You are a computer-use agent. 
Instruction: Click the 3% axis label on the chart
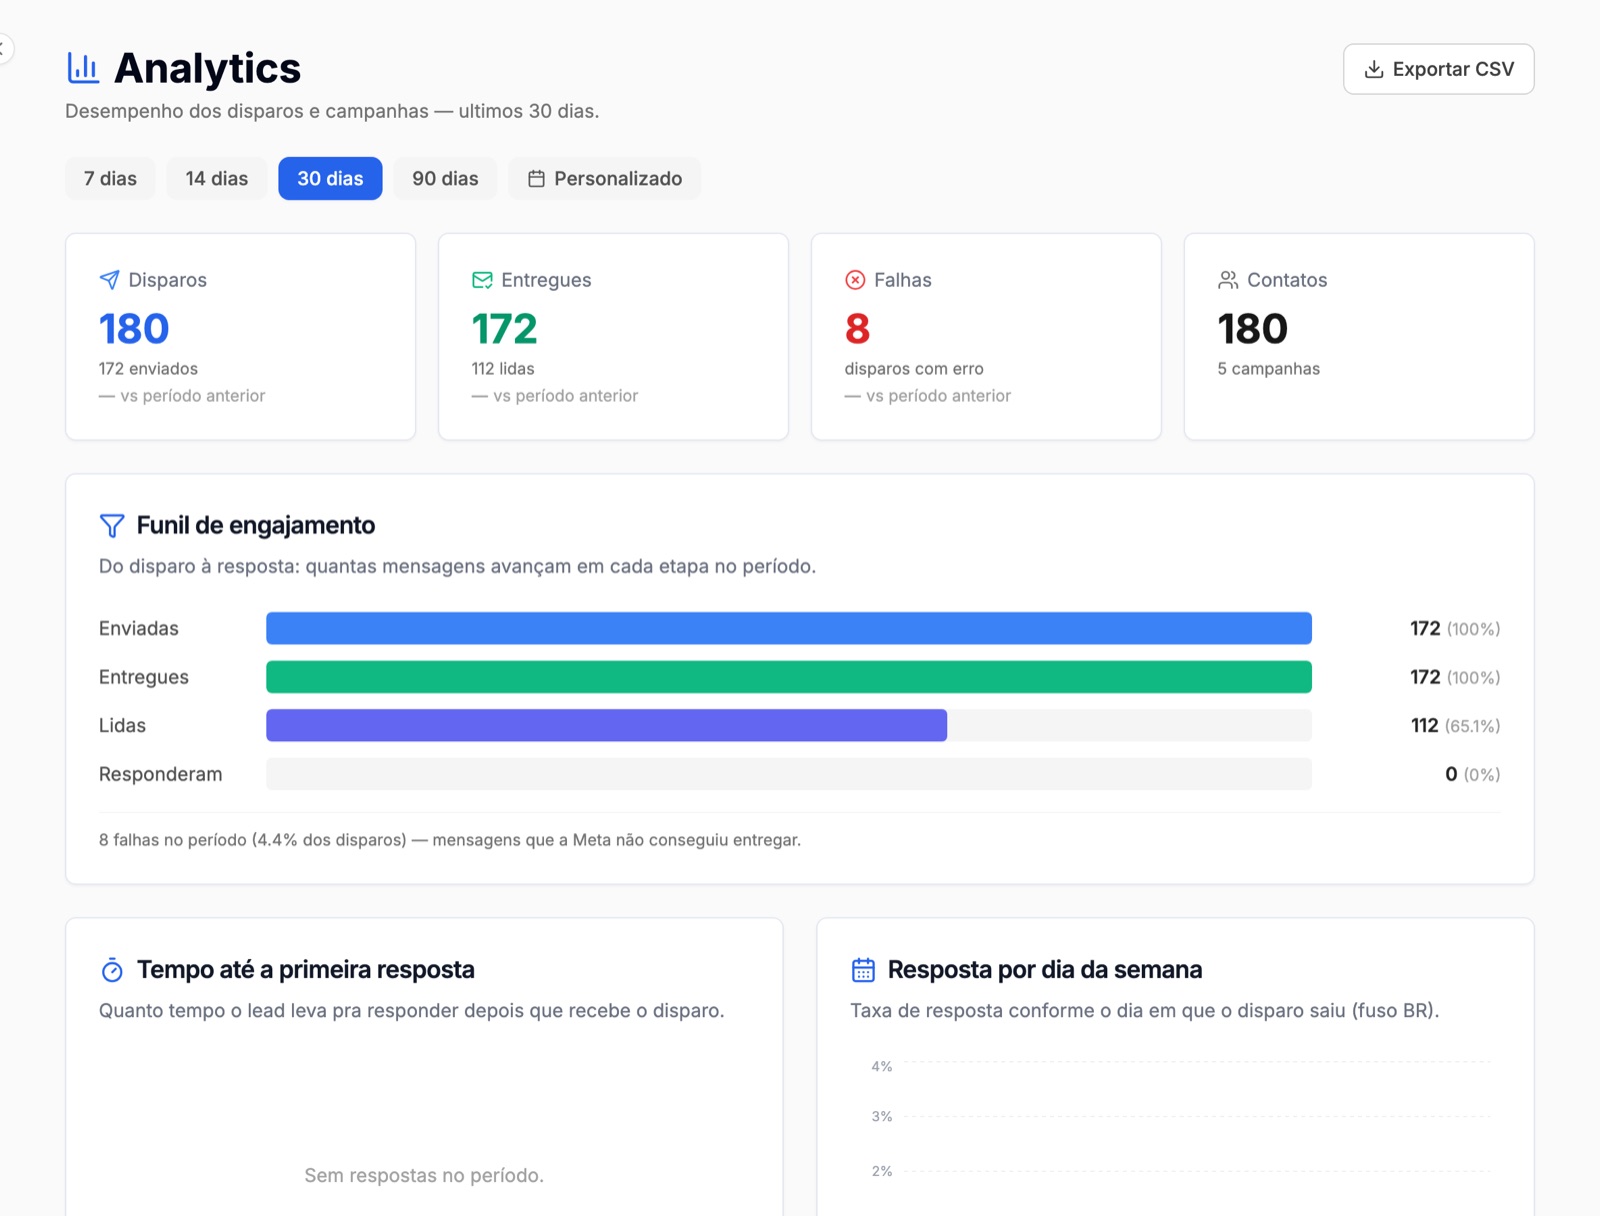[x=881, y=1116]
